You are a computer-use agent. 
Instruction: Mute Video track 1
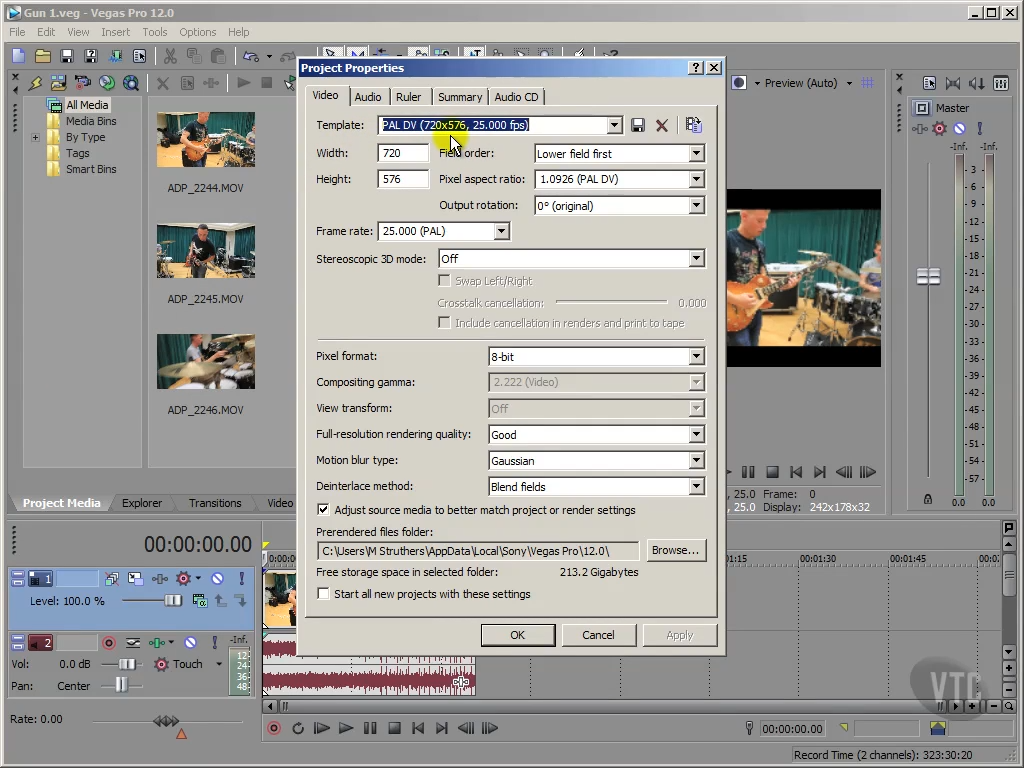coord(217,579)
